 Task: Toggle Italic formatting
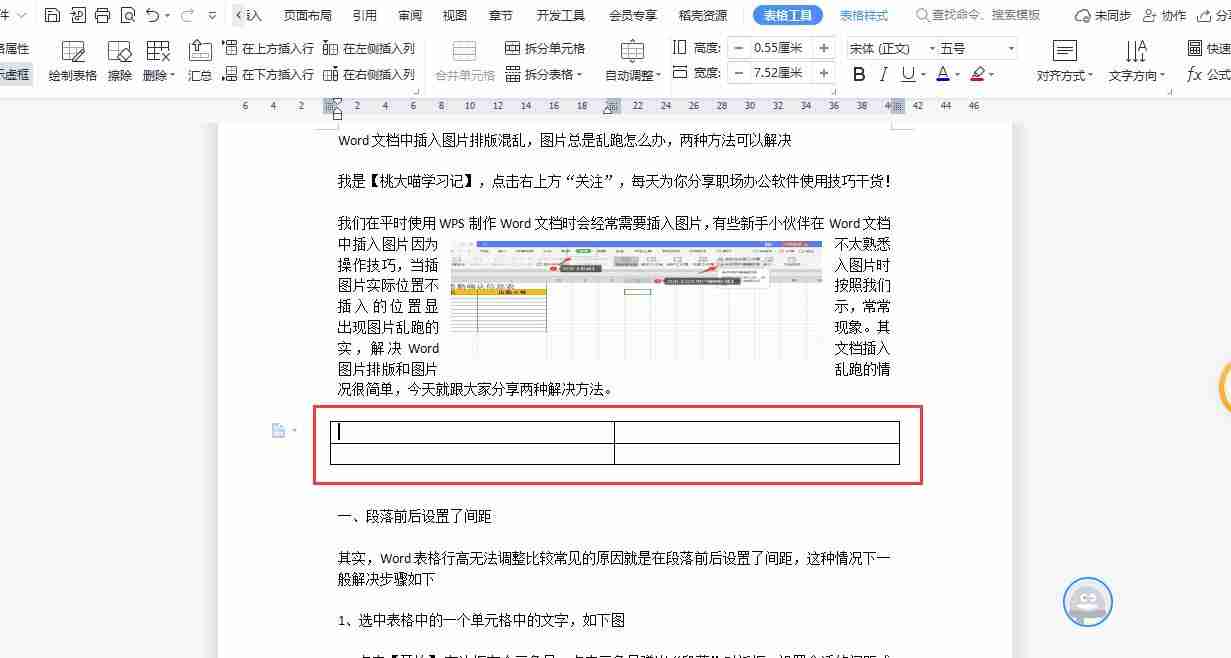coord(883,74)
